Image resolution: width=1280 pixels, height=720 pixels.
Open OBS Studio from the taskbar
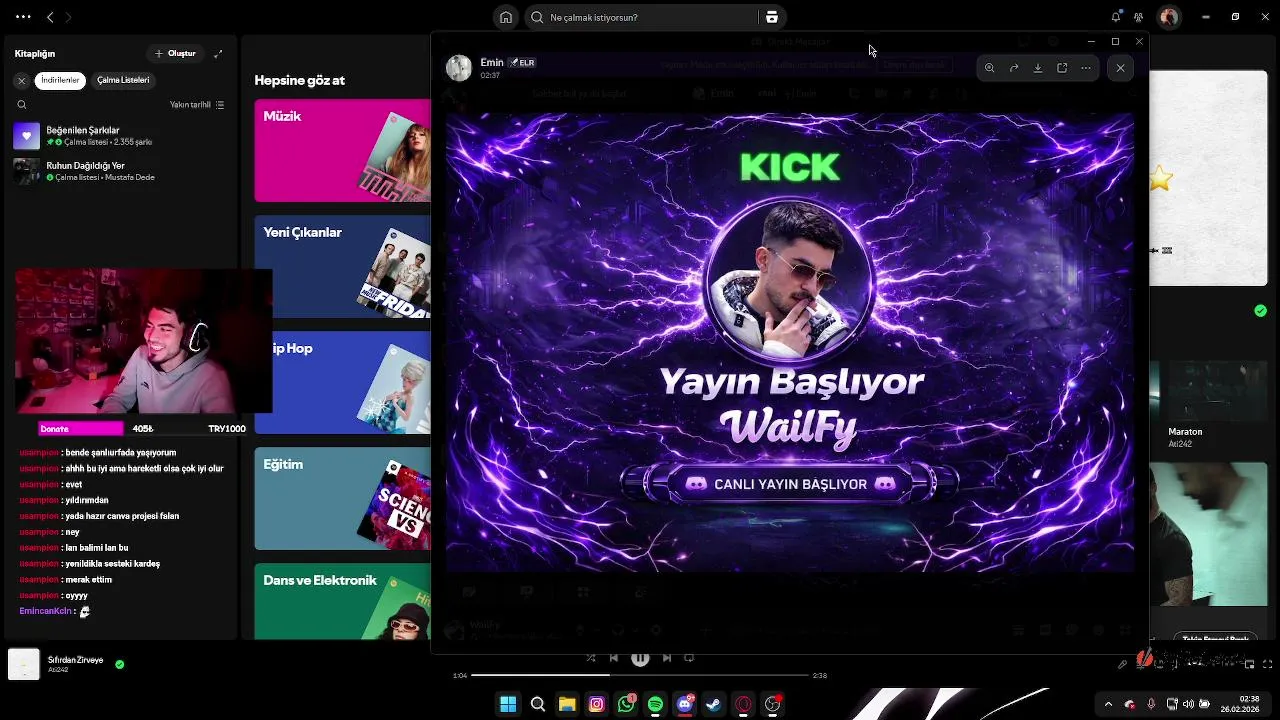[x=773, y=704]
